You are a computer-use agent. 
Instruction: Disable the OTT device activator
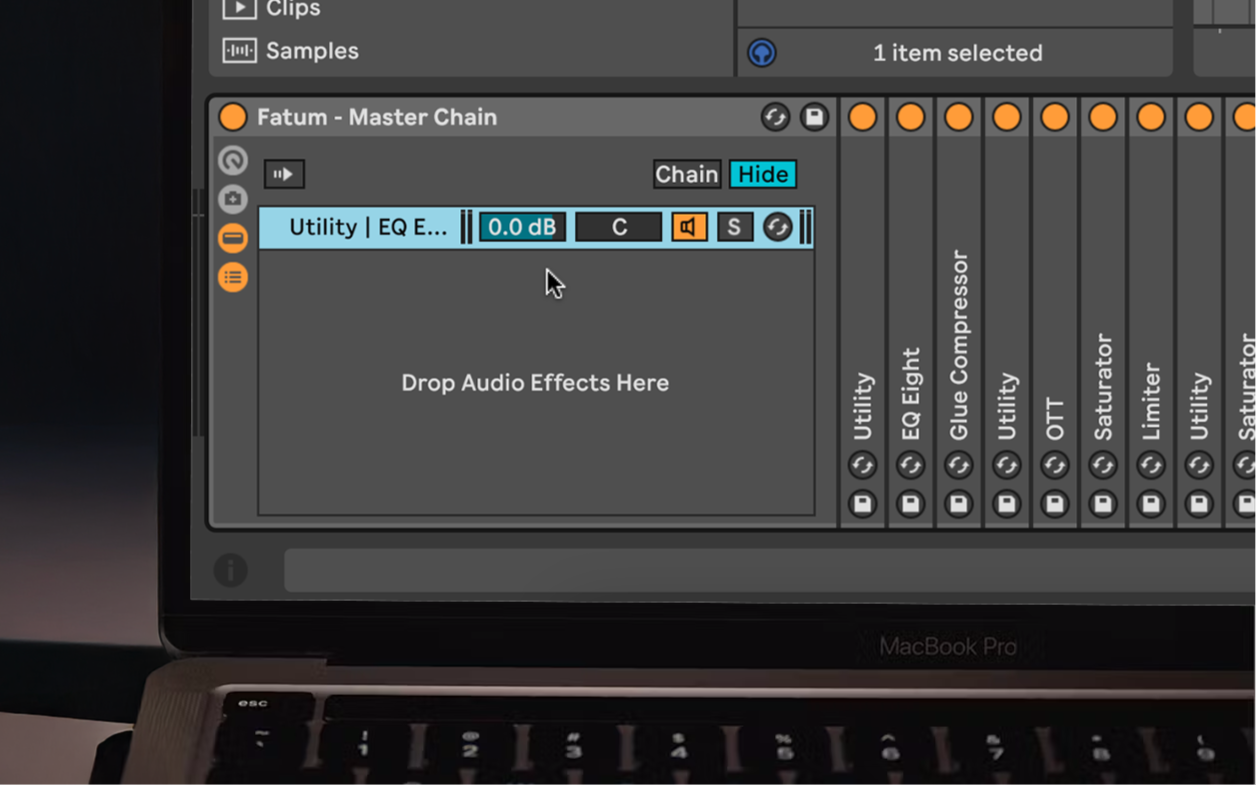point(1054,117)
